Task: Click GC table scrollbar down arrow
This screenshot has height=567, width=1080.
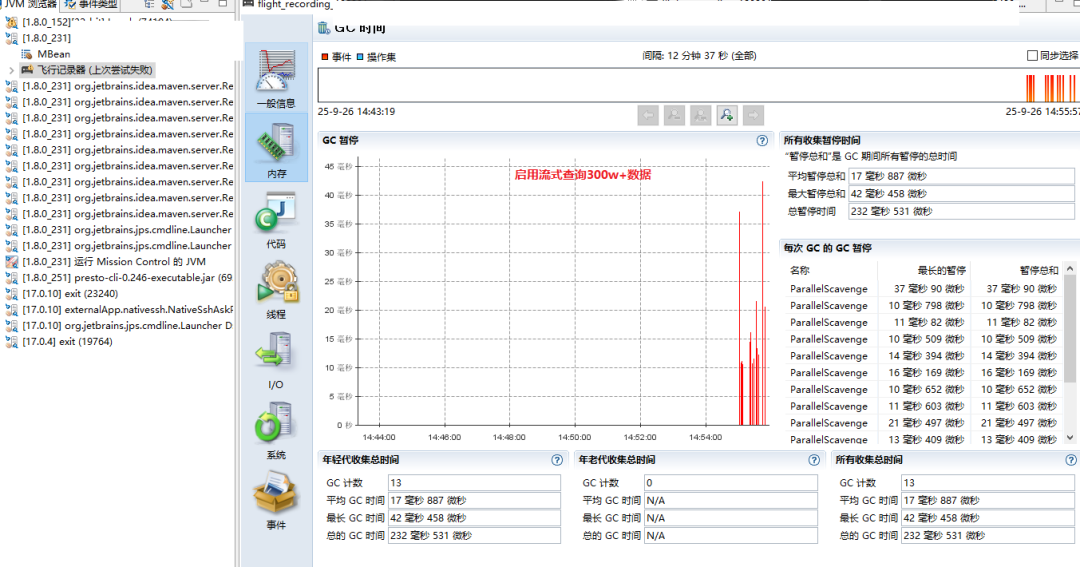Action: point(1070,437)
